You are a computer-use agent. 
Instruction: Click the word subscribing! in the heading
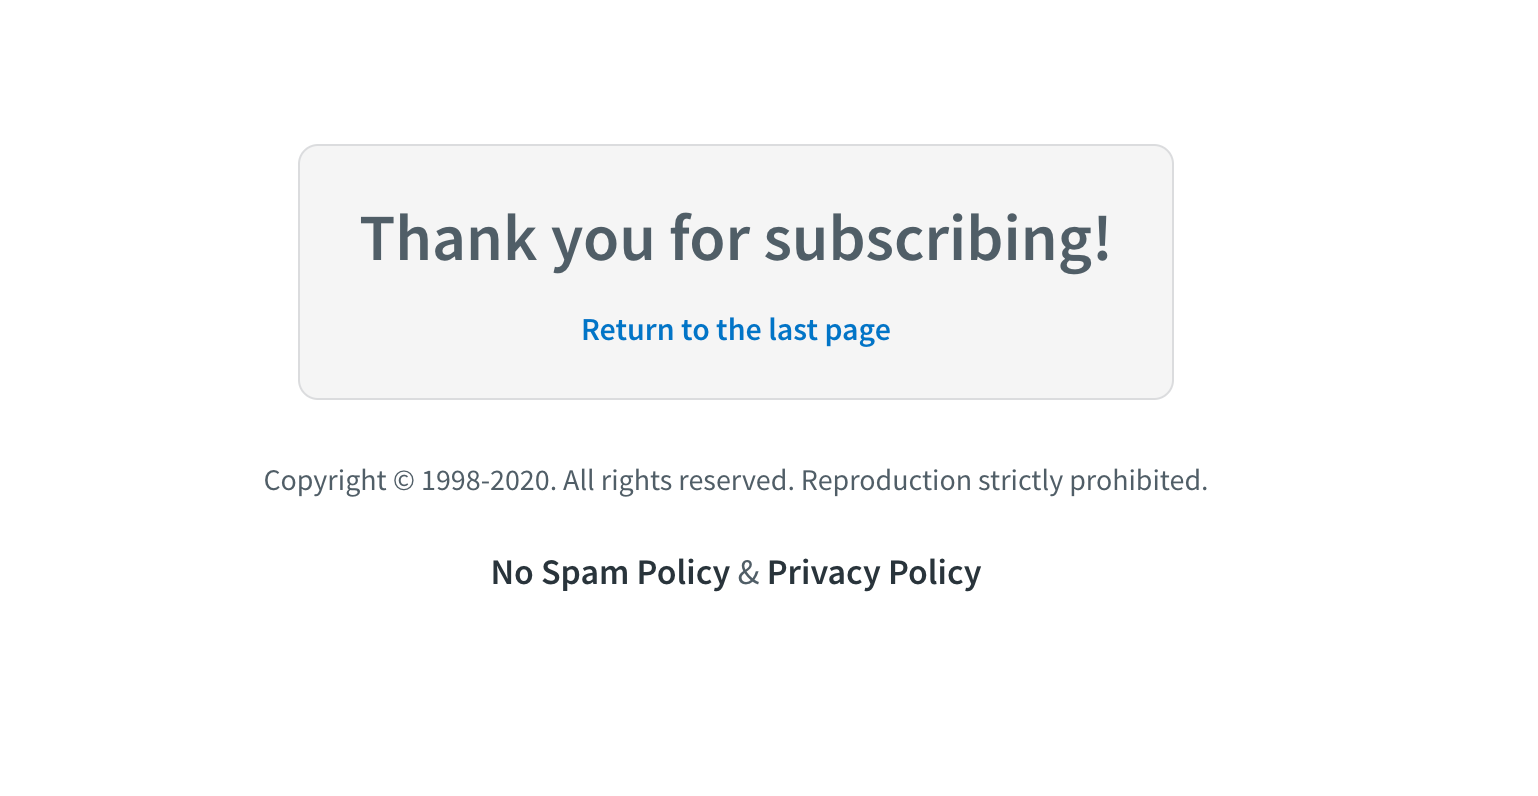[937, 239]
